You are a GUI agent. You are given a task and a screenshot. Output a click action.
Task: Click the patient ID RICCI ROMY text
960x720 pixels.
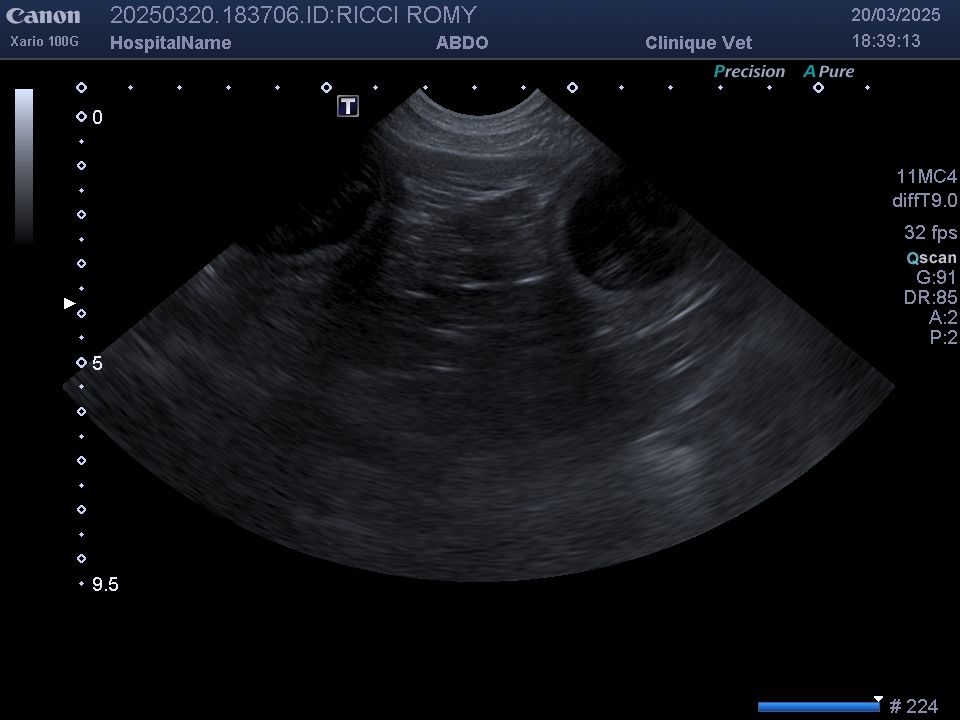407,15
